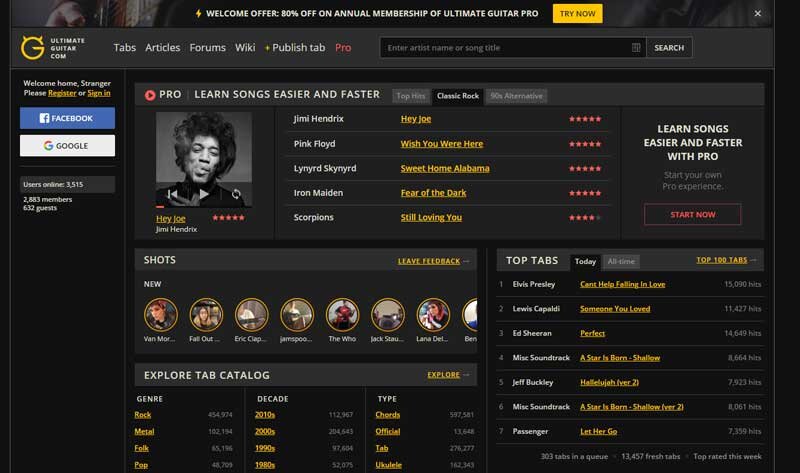Click the Register link
The image size is (800, 473).
(62, 93)
